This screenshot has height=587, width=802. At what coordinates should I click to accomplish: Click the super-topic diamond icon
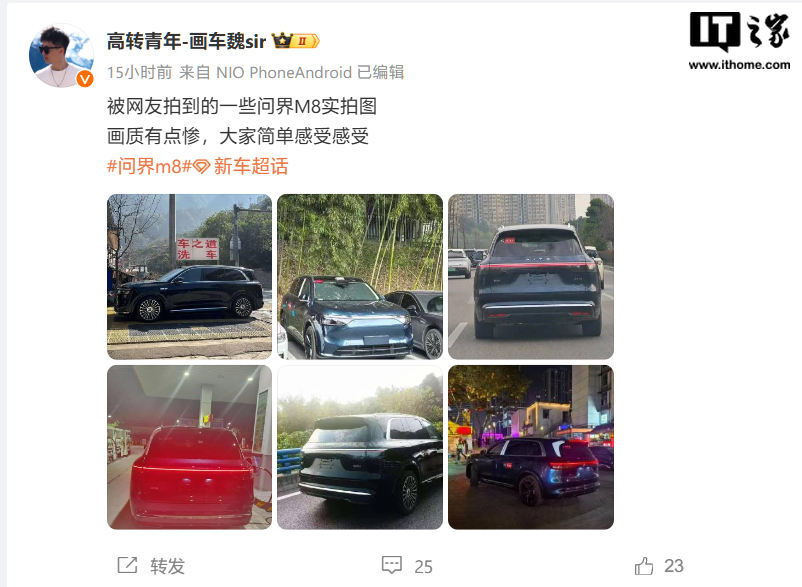tap(202, 167)
